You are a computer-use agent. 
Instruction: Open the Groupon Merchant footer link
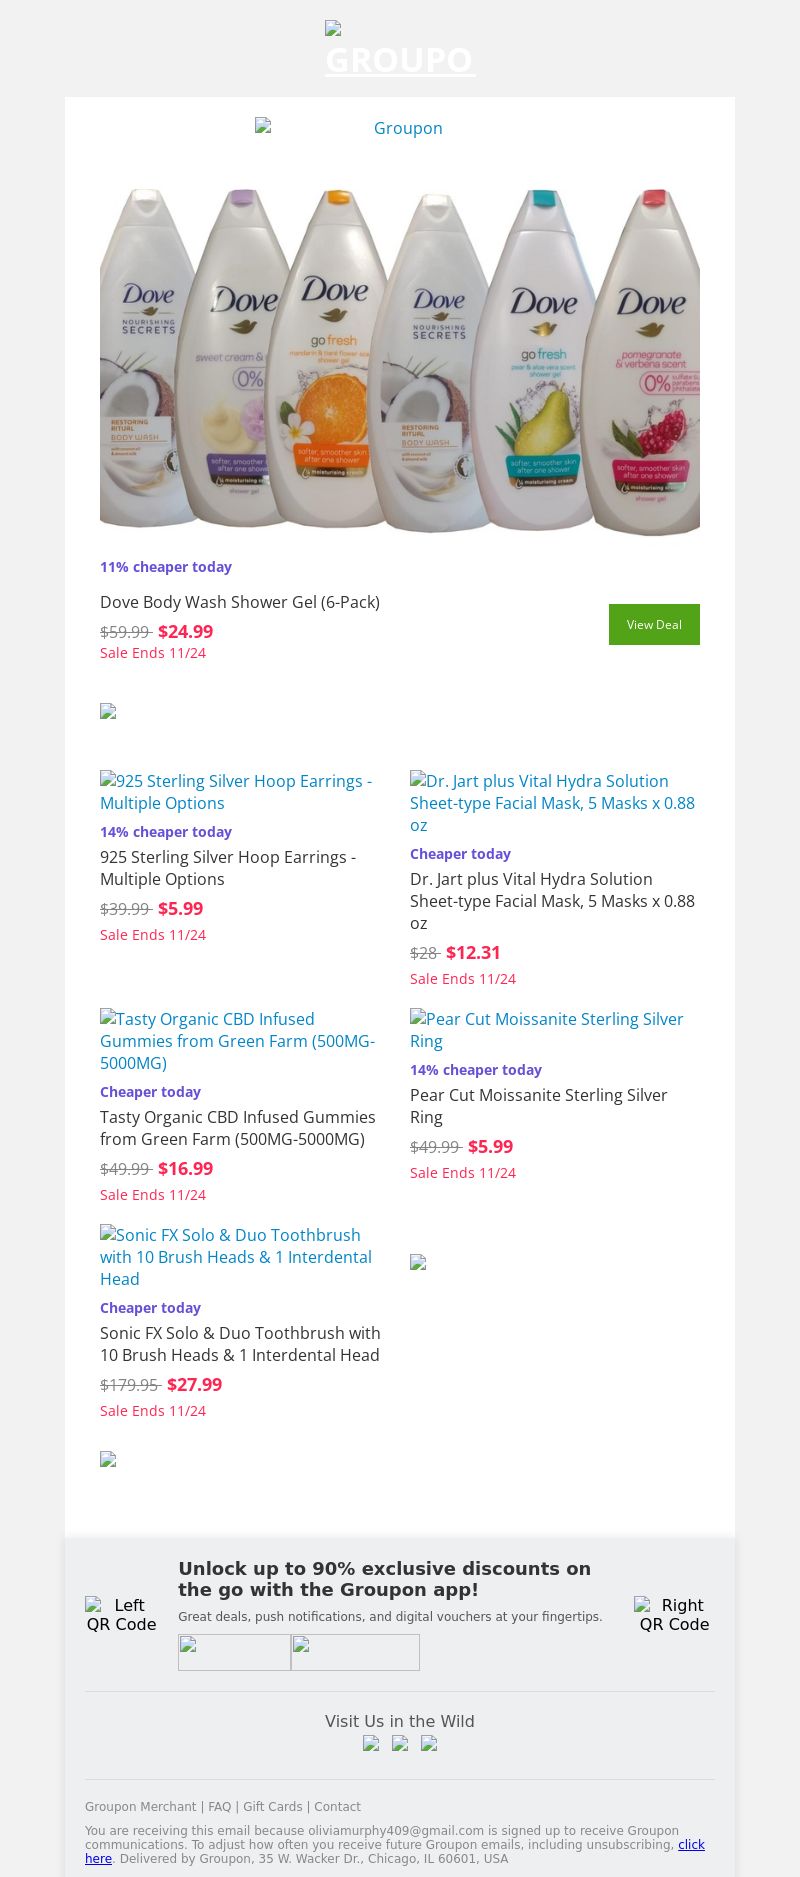pyautogui.click(x=140, y=1806)
